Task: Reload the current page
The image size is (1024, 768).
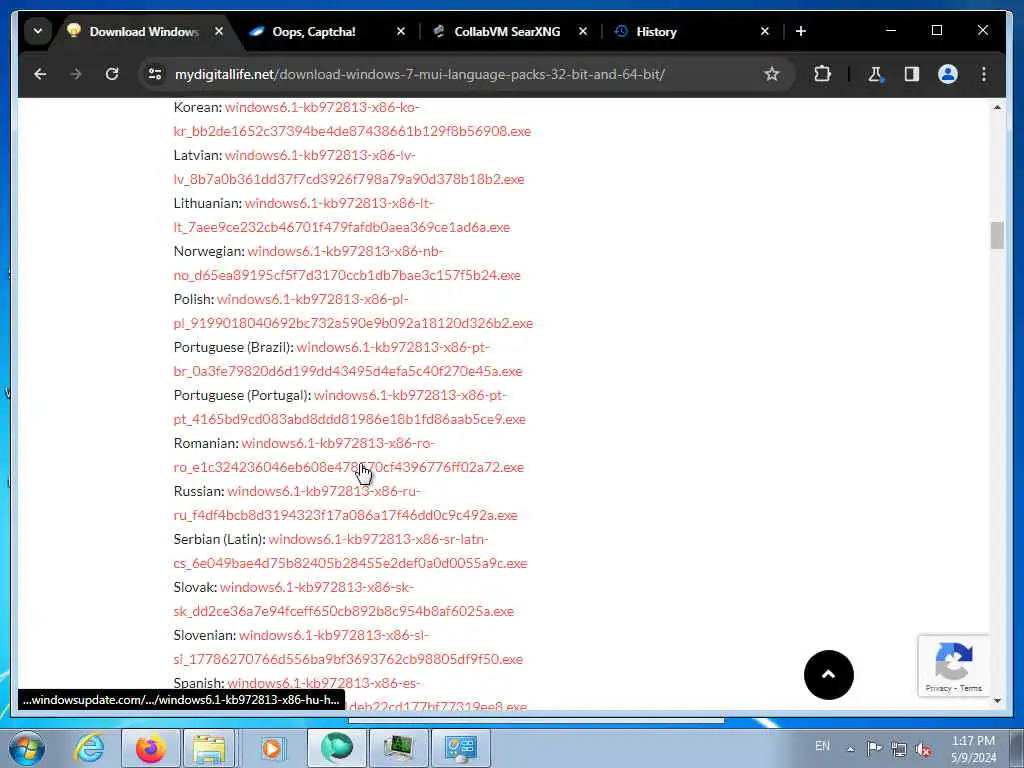Action: click(x=112, y=74)
